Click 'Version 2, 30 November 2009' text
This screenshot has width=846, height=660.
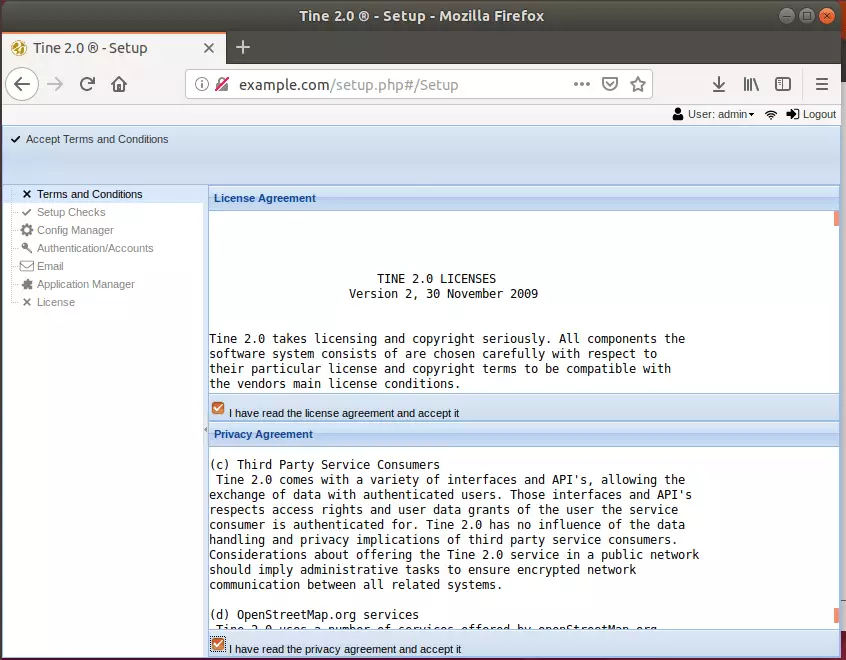(444, 294)
